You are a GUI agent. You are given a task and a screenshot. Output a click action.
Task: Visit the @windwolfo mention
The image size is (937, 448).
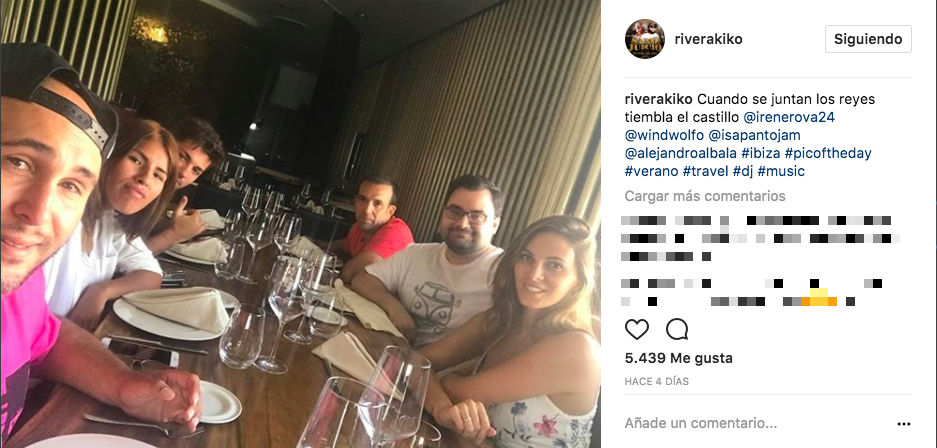[x=662, y=135]
